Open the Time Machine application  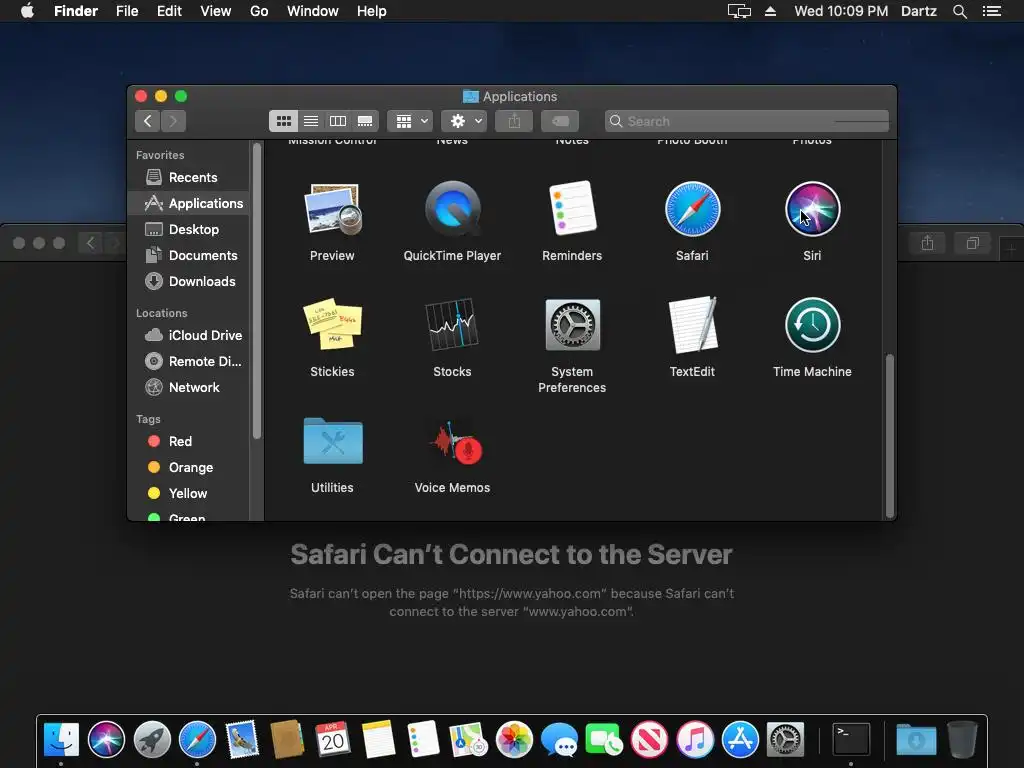812,325
